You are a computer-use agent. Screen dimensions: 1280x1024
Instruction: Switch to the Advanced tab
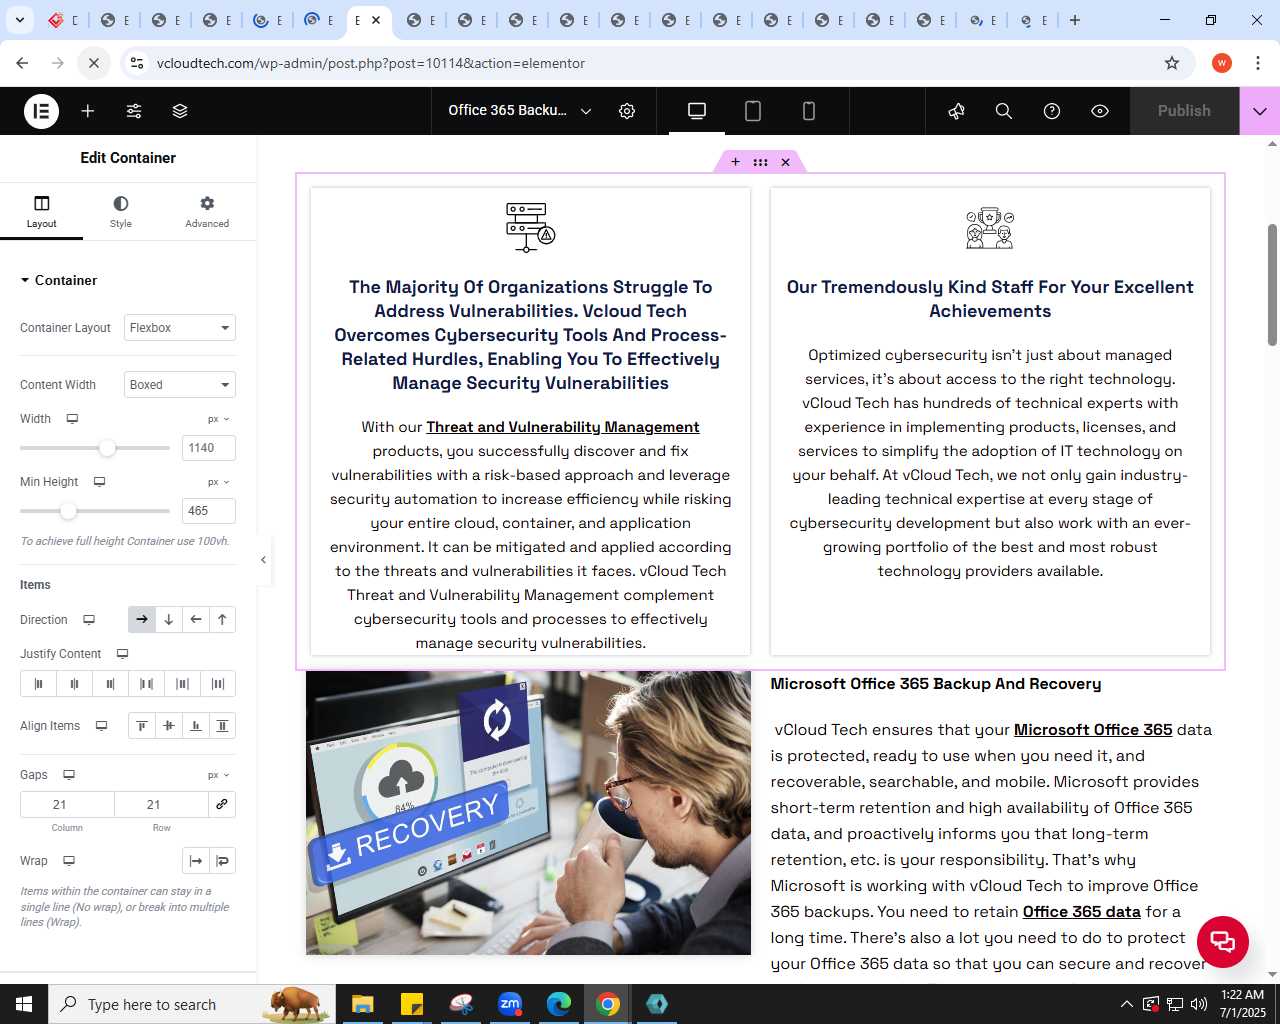(x=207, y=212)
